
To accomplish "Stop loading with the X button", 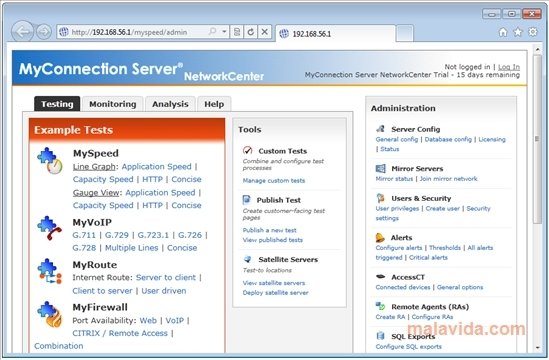I will [265, 32].
